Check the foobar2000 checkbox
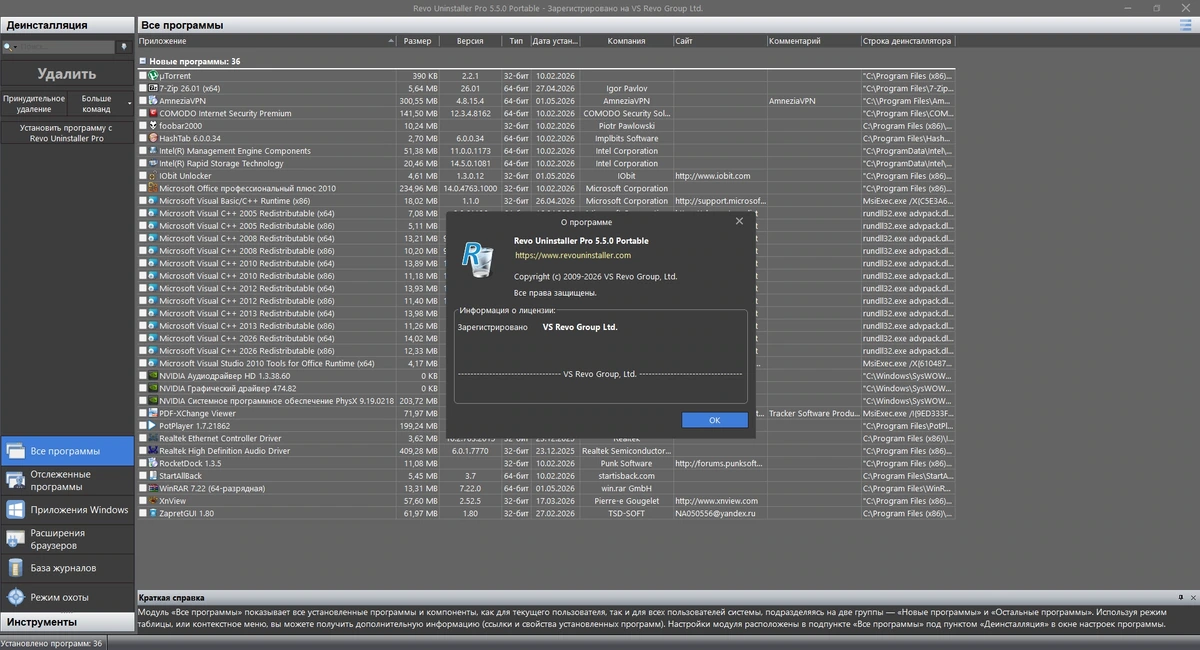Image resolution: width=1200 pixels, height=650 pixels. tap(143, 126)
